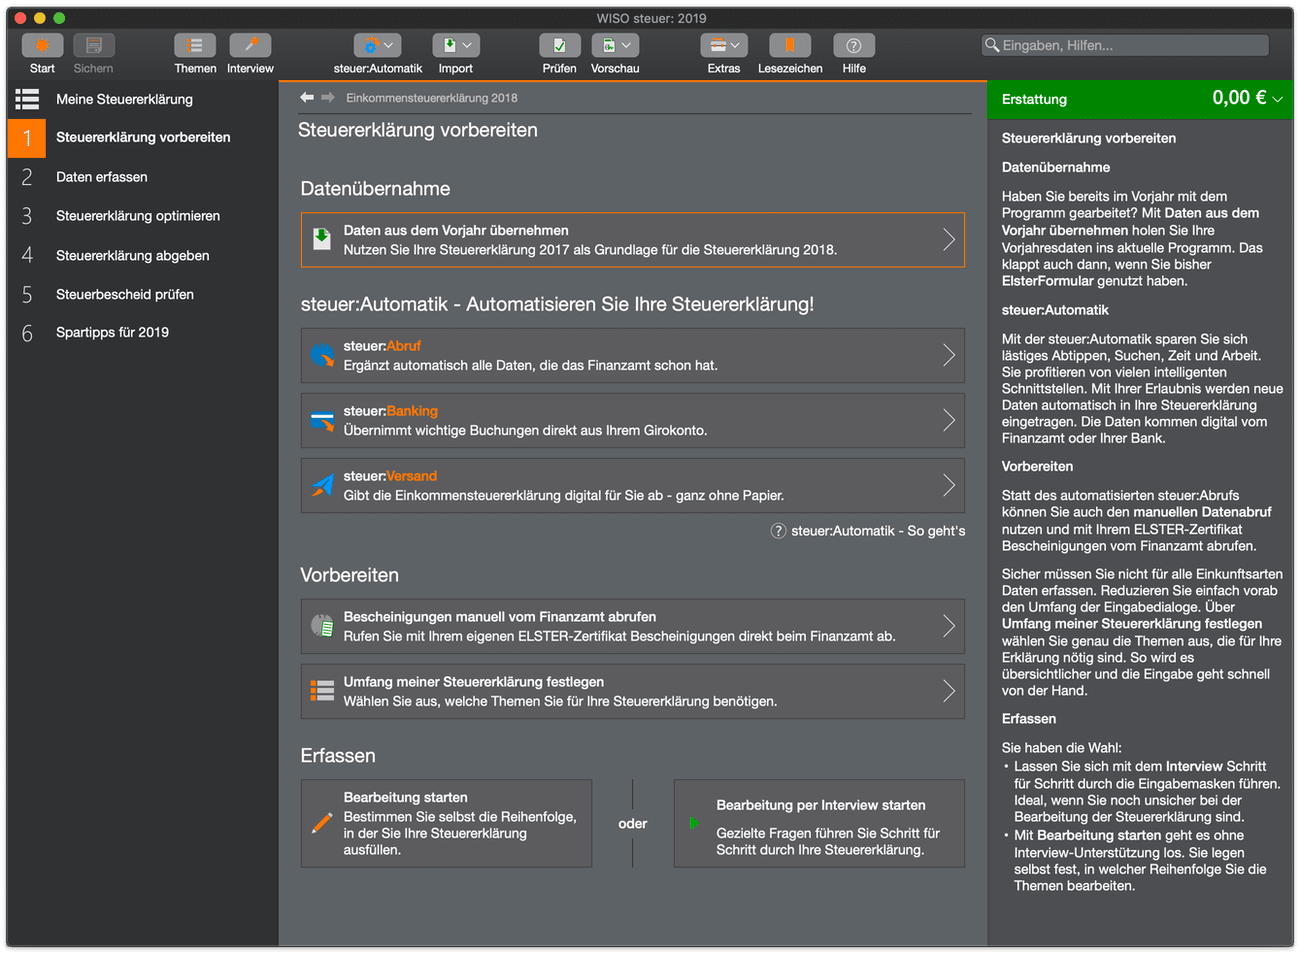Select step 6 Spartipps für 2019
Screen dimensions: 1300x953
(x=143, y=333)
